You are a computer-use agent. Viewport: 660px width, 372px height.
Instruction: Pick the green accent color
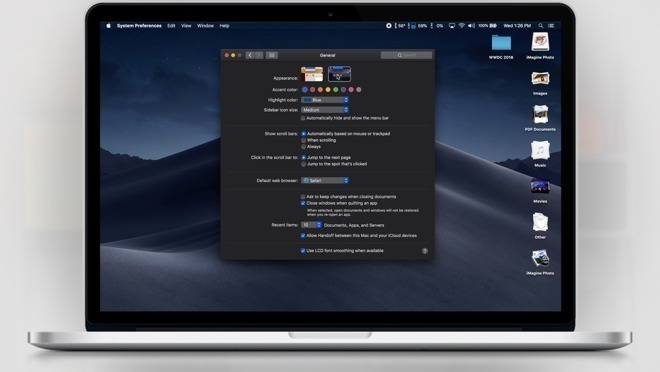(335, 90)
